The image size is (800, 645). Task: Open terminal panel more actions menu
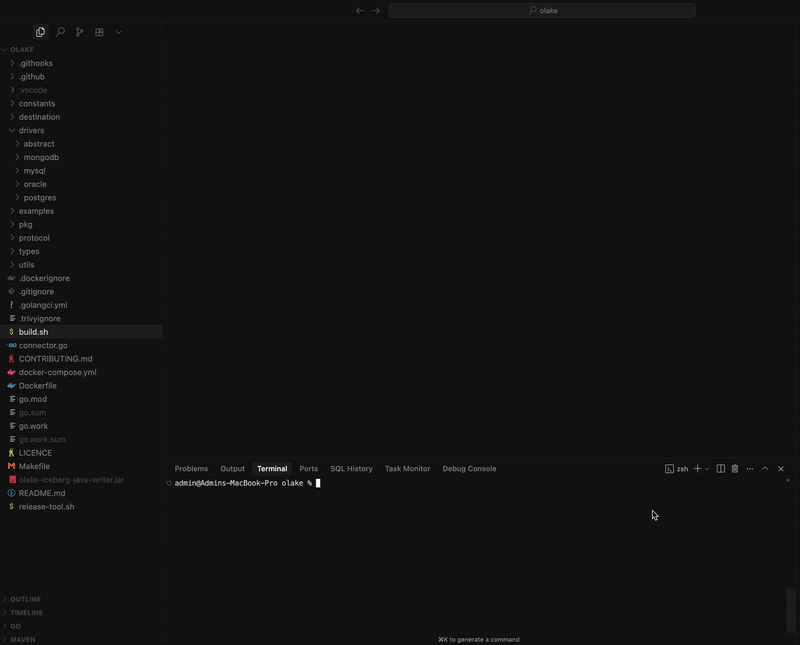point(750,468)
